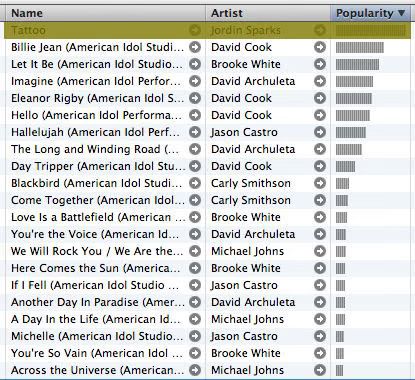Open artist arrow in Long and Winding Road row
The height and width of the screenshot is (380, 415).
coord(320,149)
